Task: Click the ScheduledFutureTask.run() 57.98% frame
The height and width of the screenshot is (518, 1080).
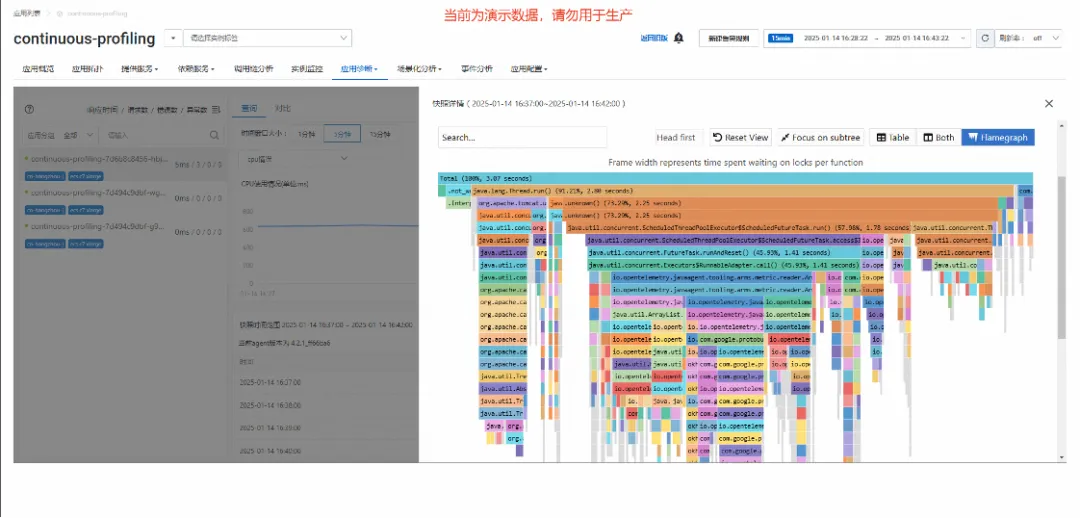Action: (738, 227)
